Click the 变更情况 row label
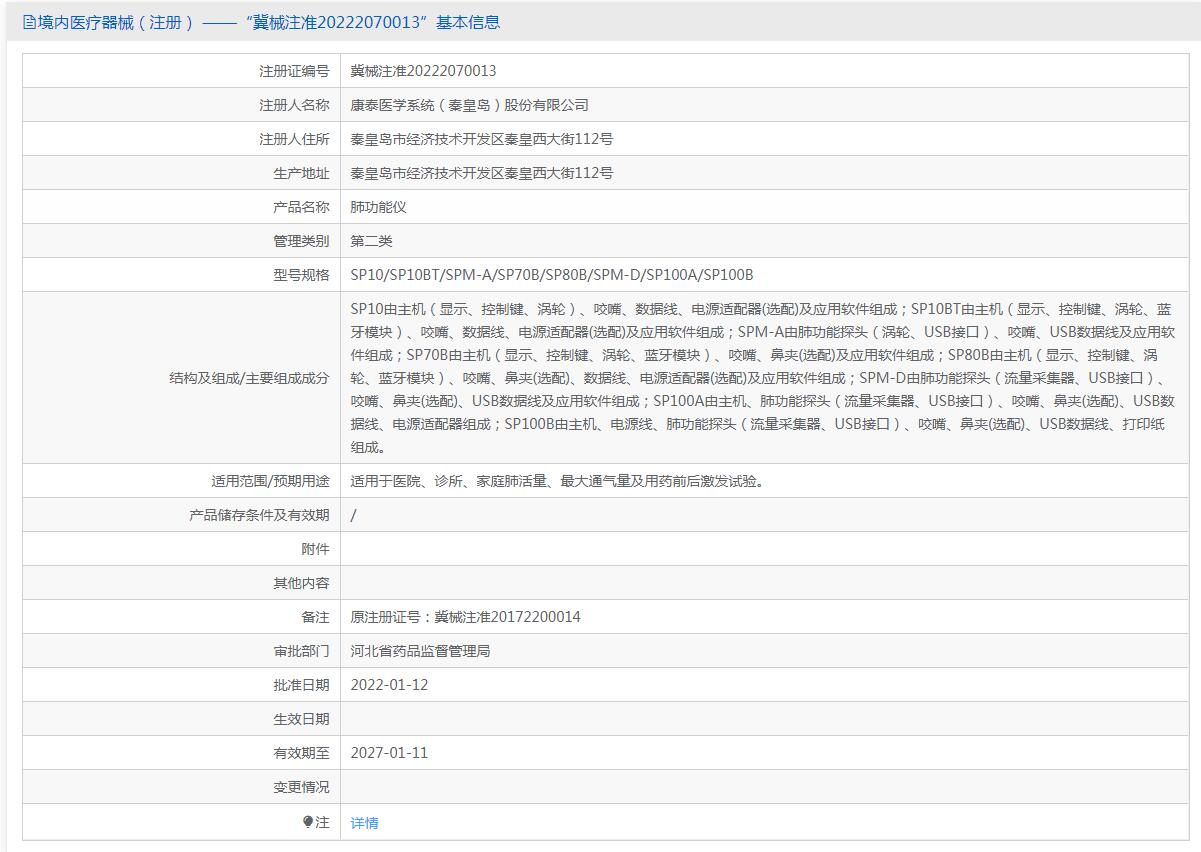Image resolution: width=1201 pixels, height=852 pixels. [301, 787]
